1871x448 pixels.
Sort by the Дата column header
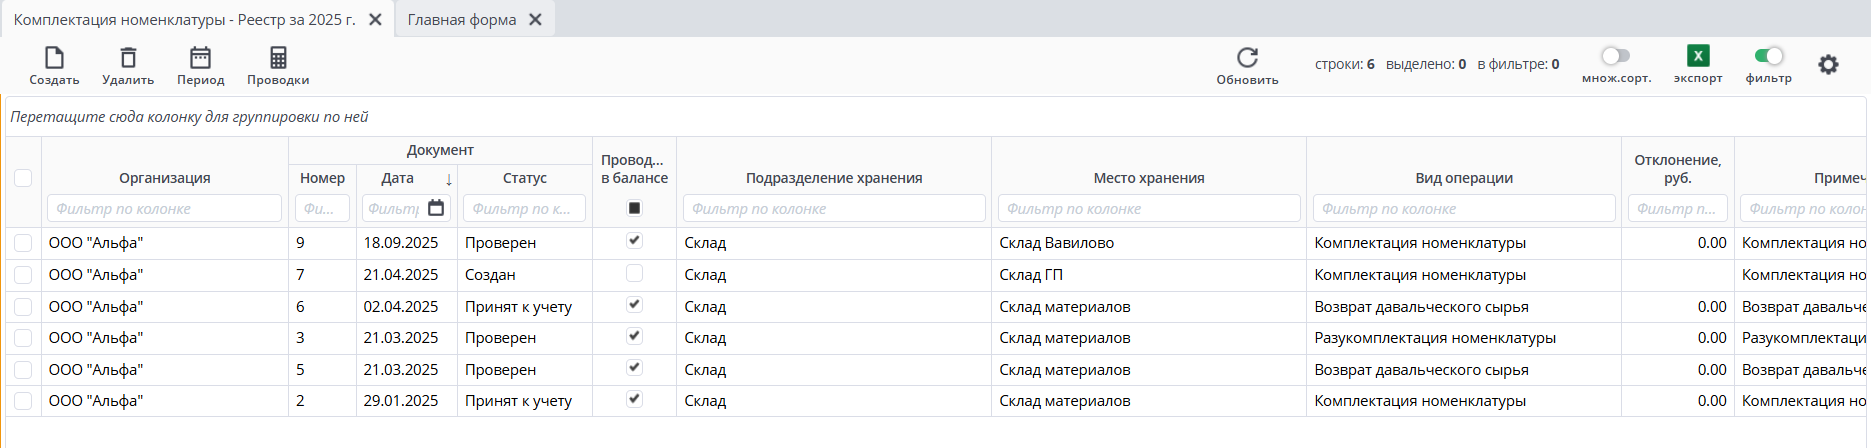[398, 178]
